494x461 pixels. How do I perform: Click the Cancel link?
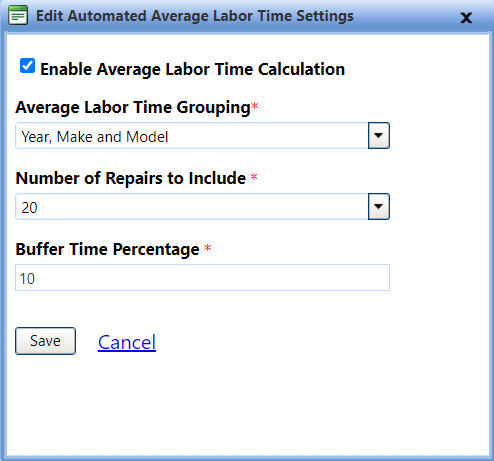pos(127,342)
